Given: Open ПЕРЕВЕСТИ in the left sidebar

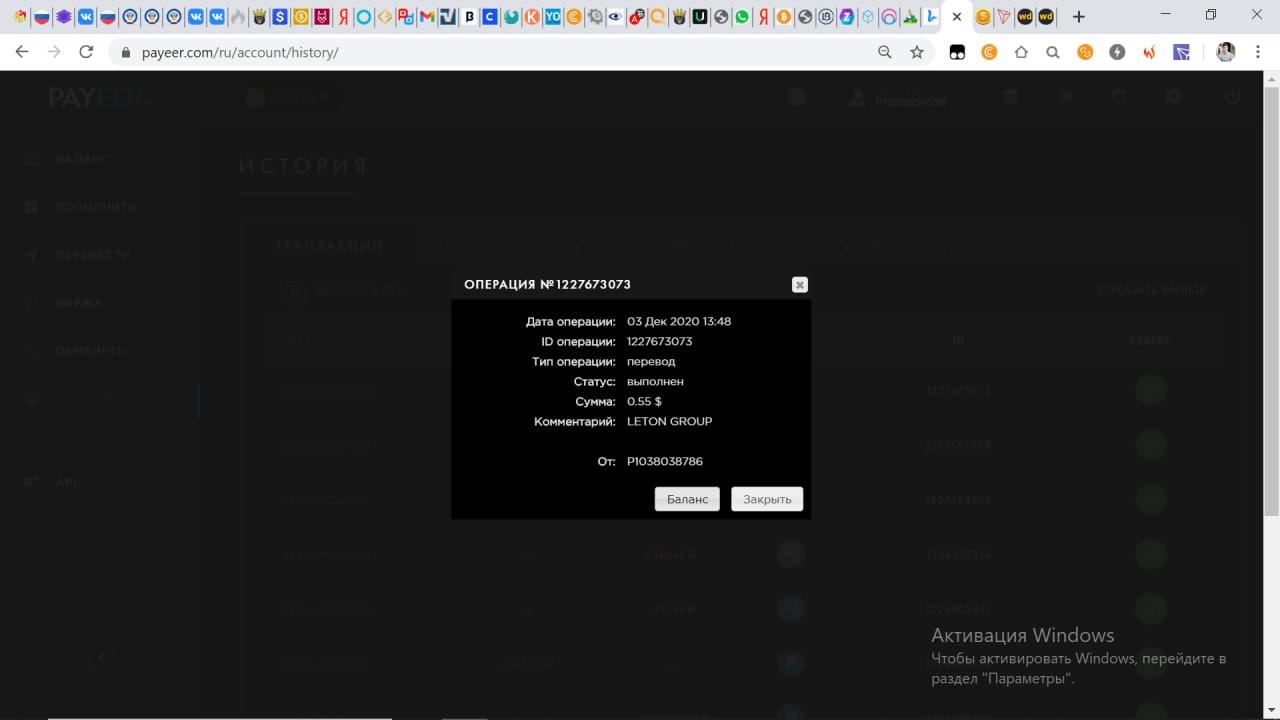Looking at the screenshot, I should 93,255.
